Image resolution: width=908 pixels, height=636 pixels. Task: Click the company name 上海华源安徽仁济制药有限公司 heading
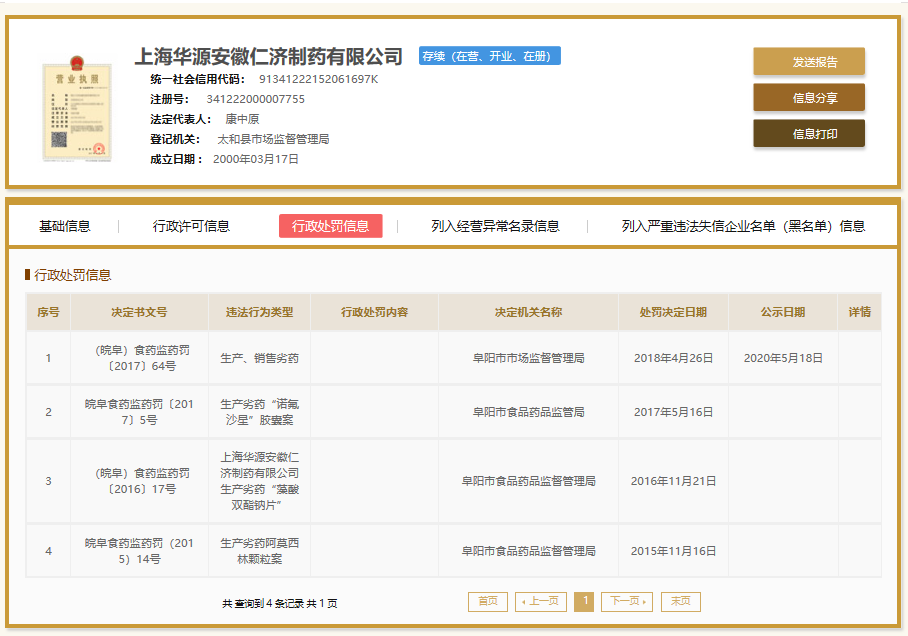click(x=268, y=56)
